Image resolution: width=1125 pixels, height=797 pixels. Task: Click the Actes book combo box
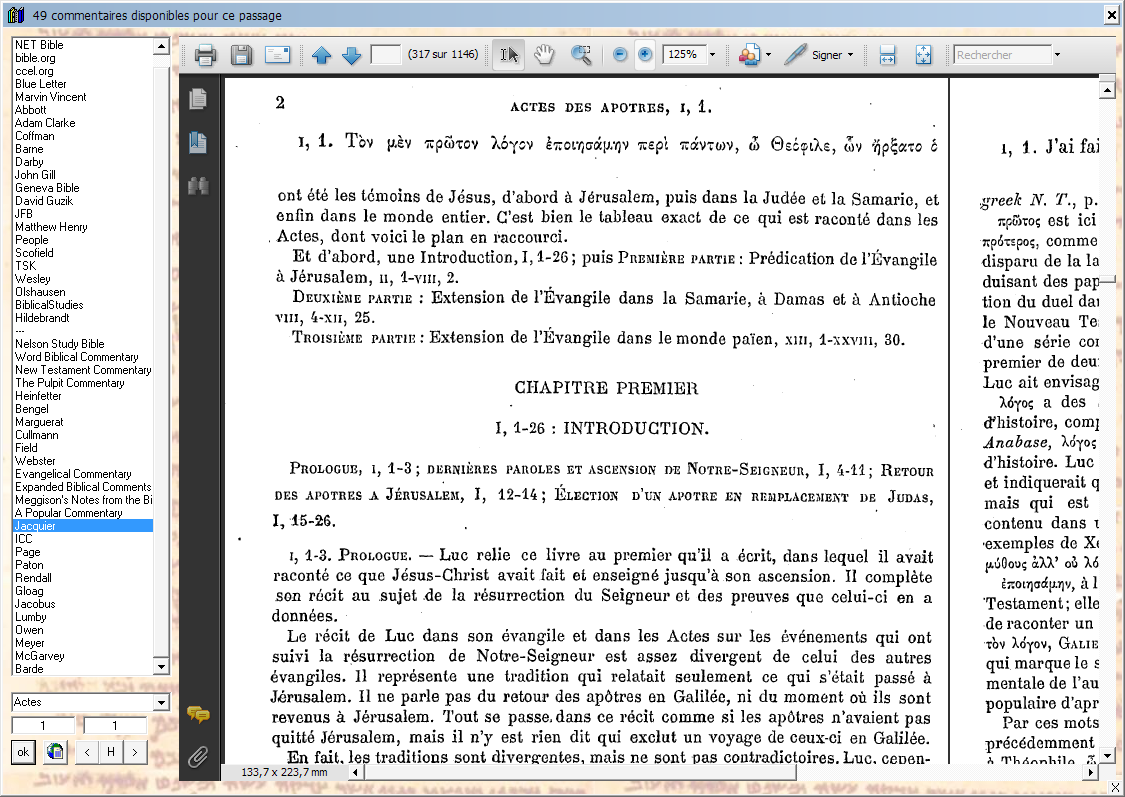(90, 702)
